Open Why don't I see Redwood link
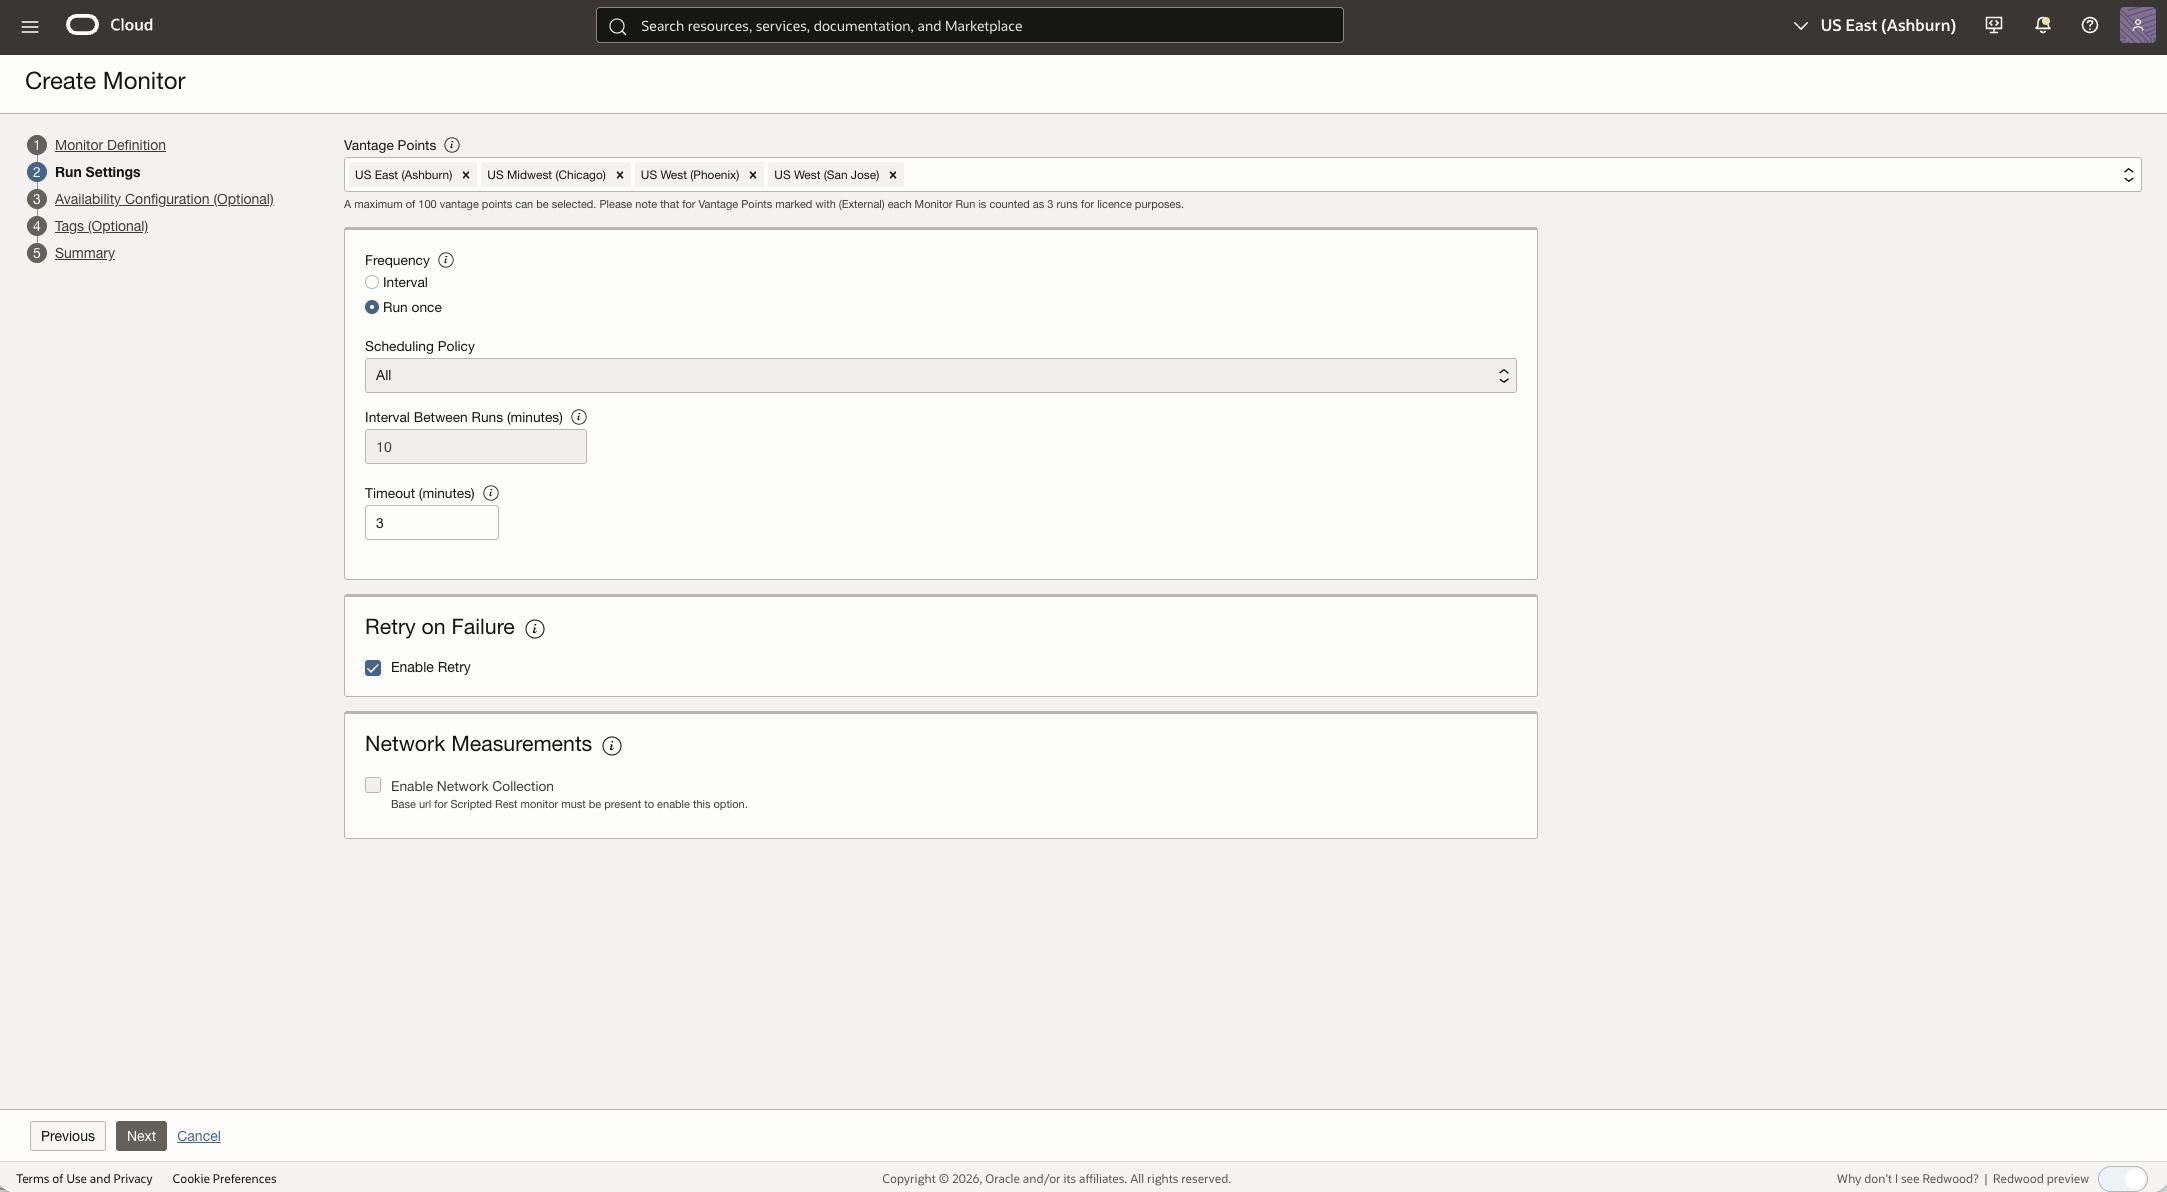Image resolution: width=2167 pixels, height=1192 pixels. click(1907, 1179)
